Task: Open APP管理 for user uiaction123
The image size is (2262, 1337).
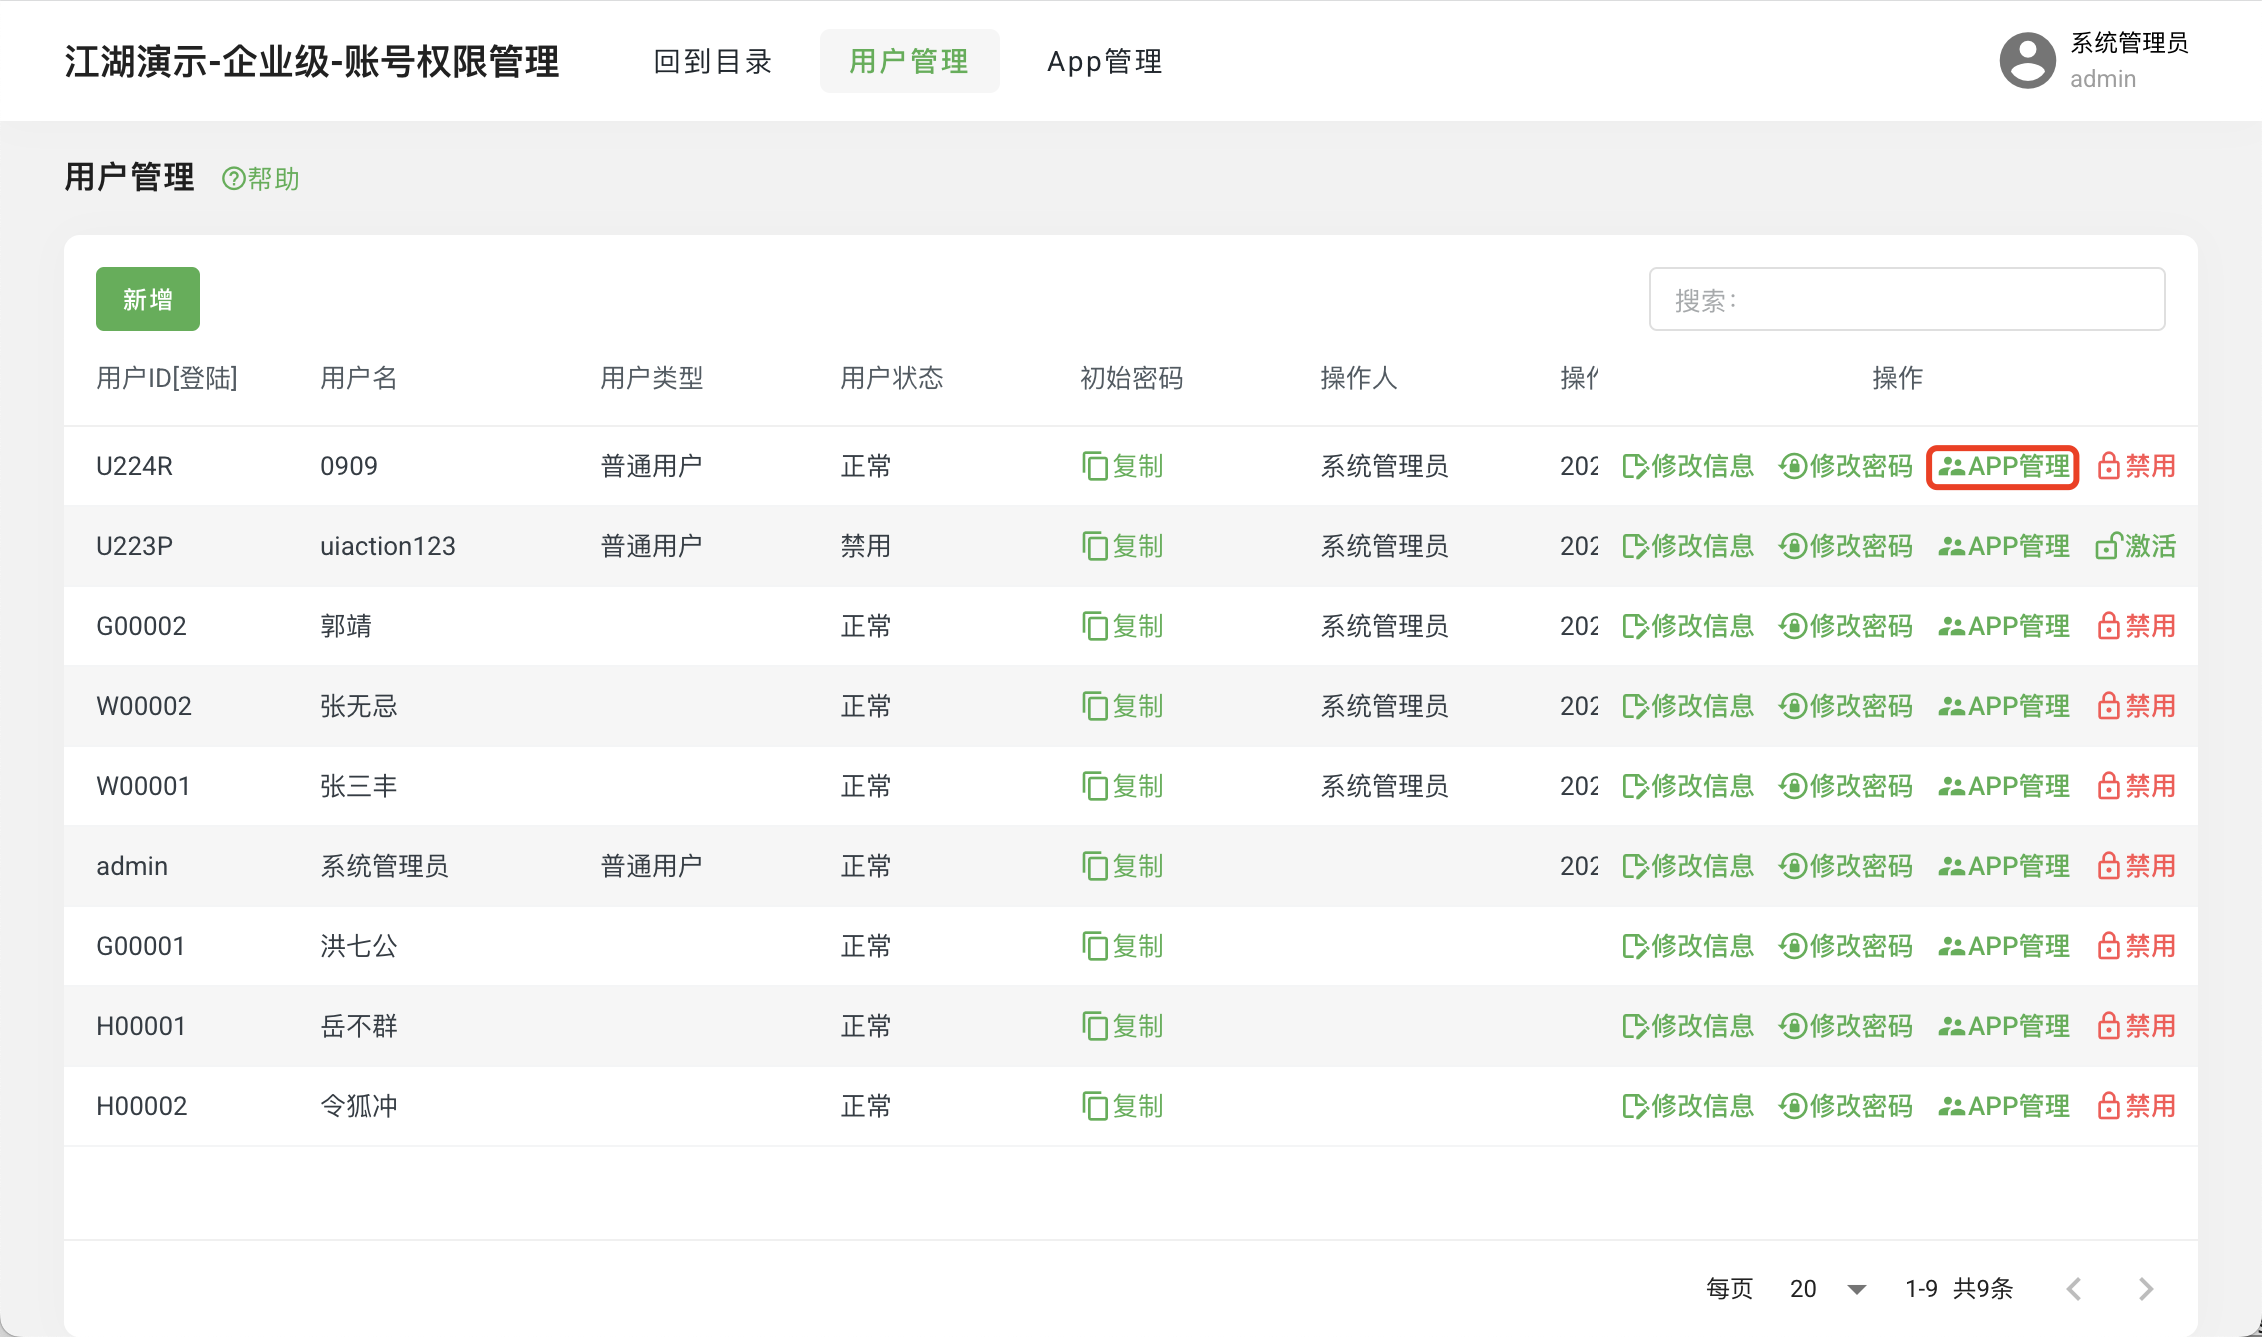Action: [x=2004, y=546]
